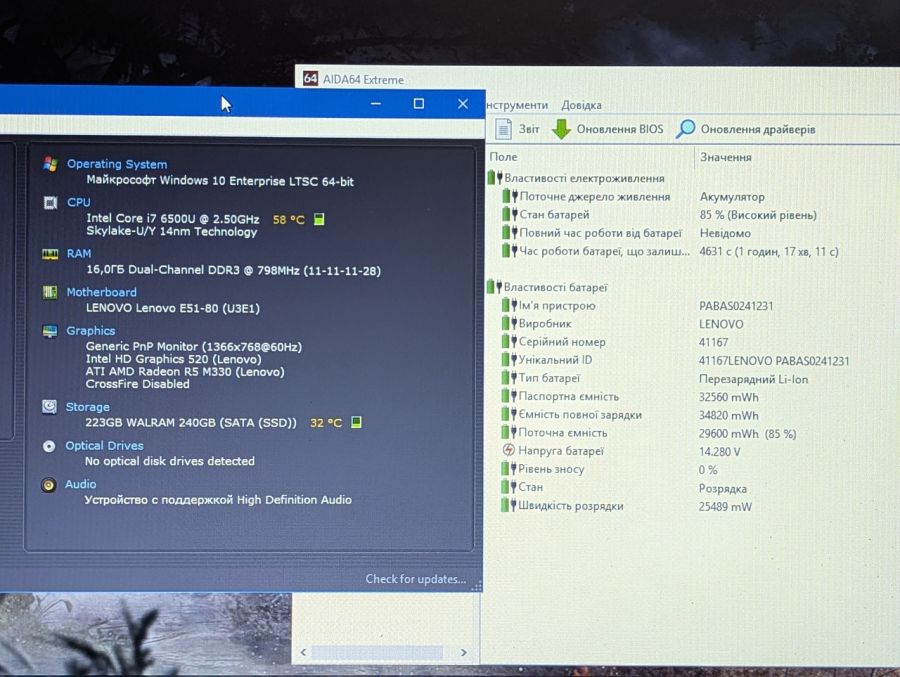Click the value 34820 mWh
Screen dimensions: 900x677
click(728, 415)
